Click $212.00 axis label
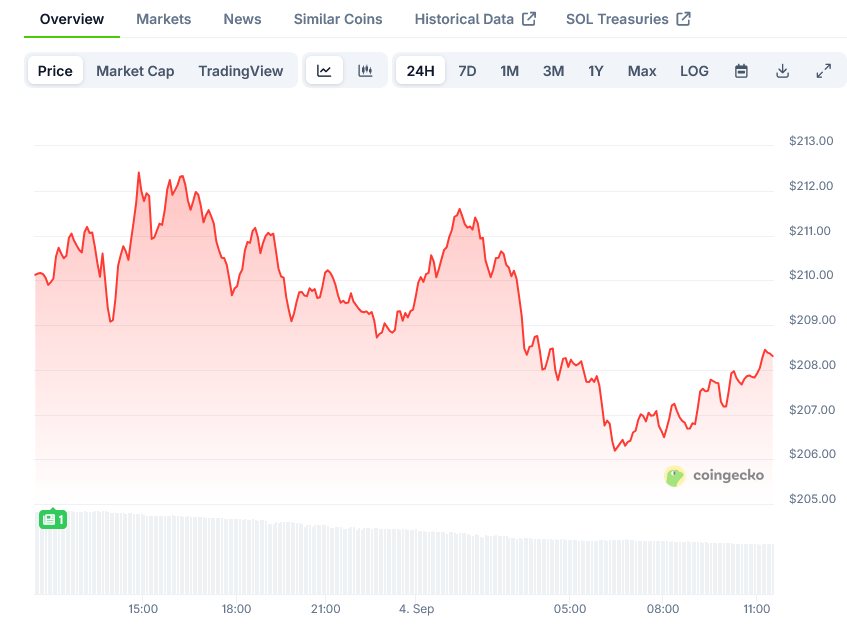The width and height of the screenshot is (847, 634). (x=811, y=186)
